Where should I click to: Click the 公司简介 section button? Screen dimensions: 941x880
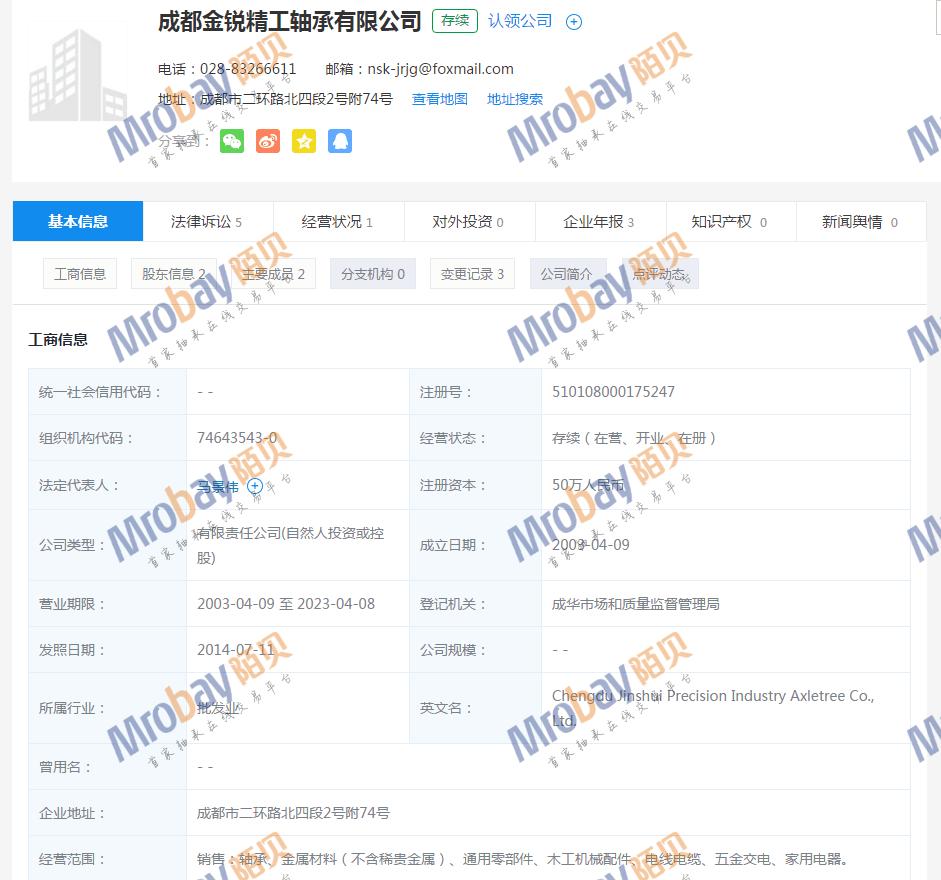coord(566,274)
